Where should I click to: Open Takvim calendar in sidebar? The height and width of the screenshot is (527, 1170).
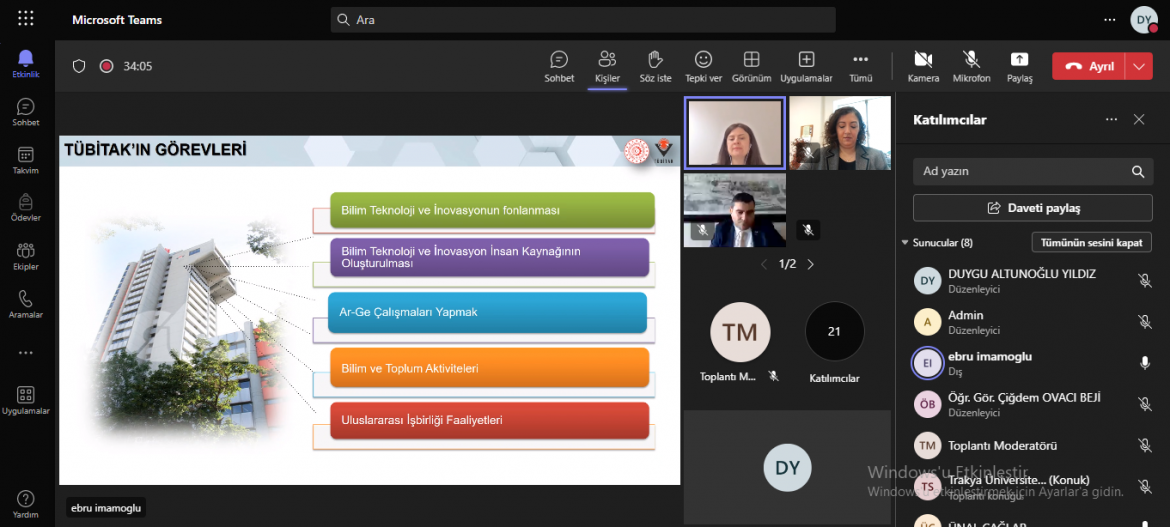[26, 160]
